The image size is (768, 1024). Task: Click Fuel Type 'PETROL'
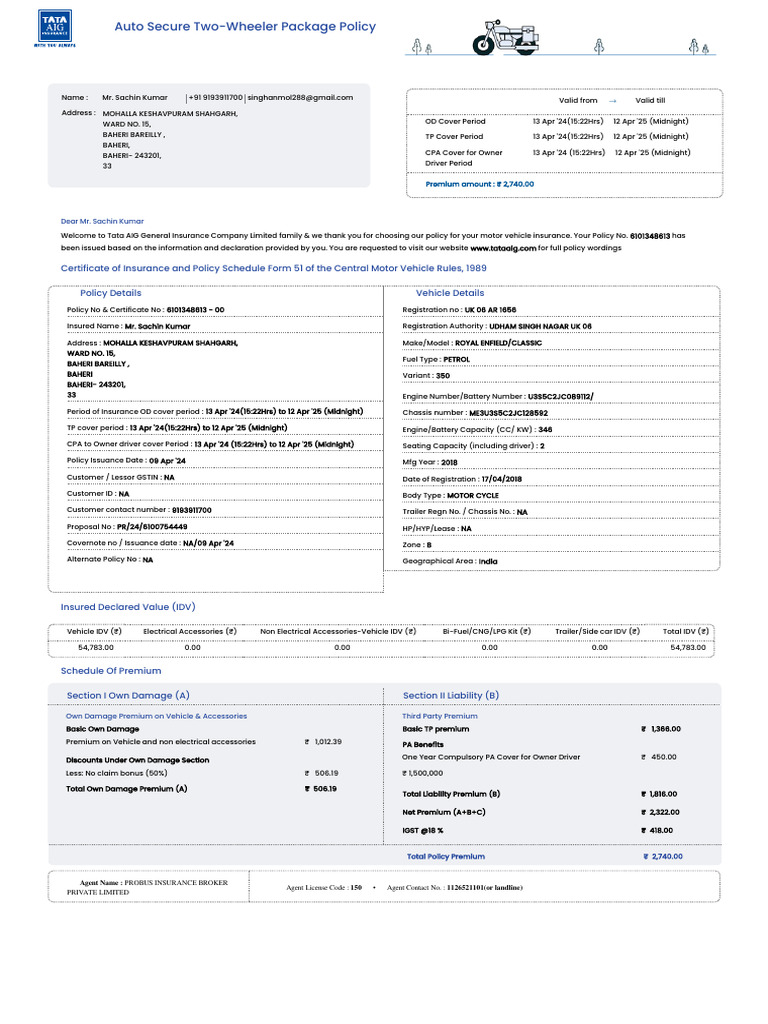(456, 360)
